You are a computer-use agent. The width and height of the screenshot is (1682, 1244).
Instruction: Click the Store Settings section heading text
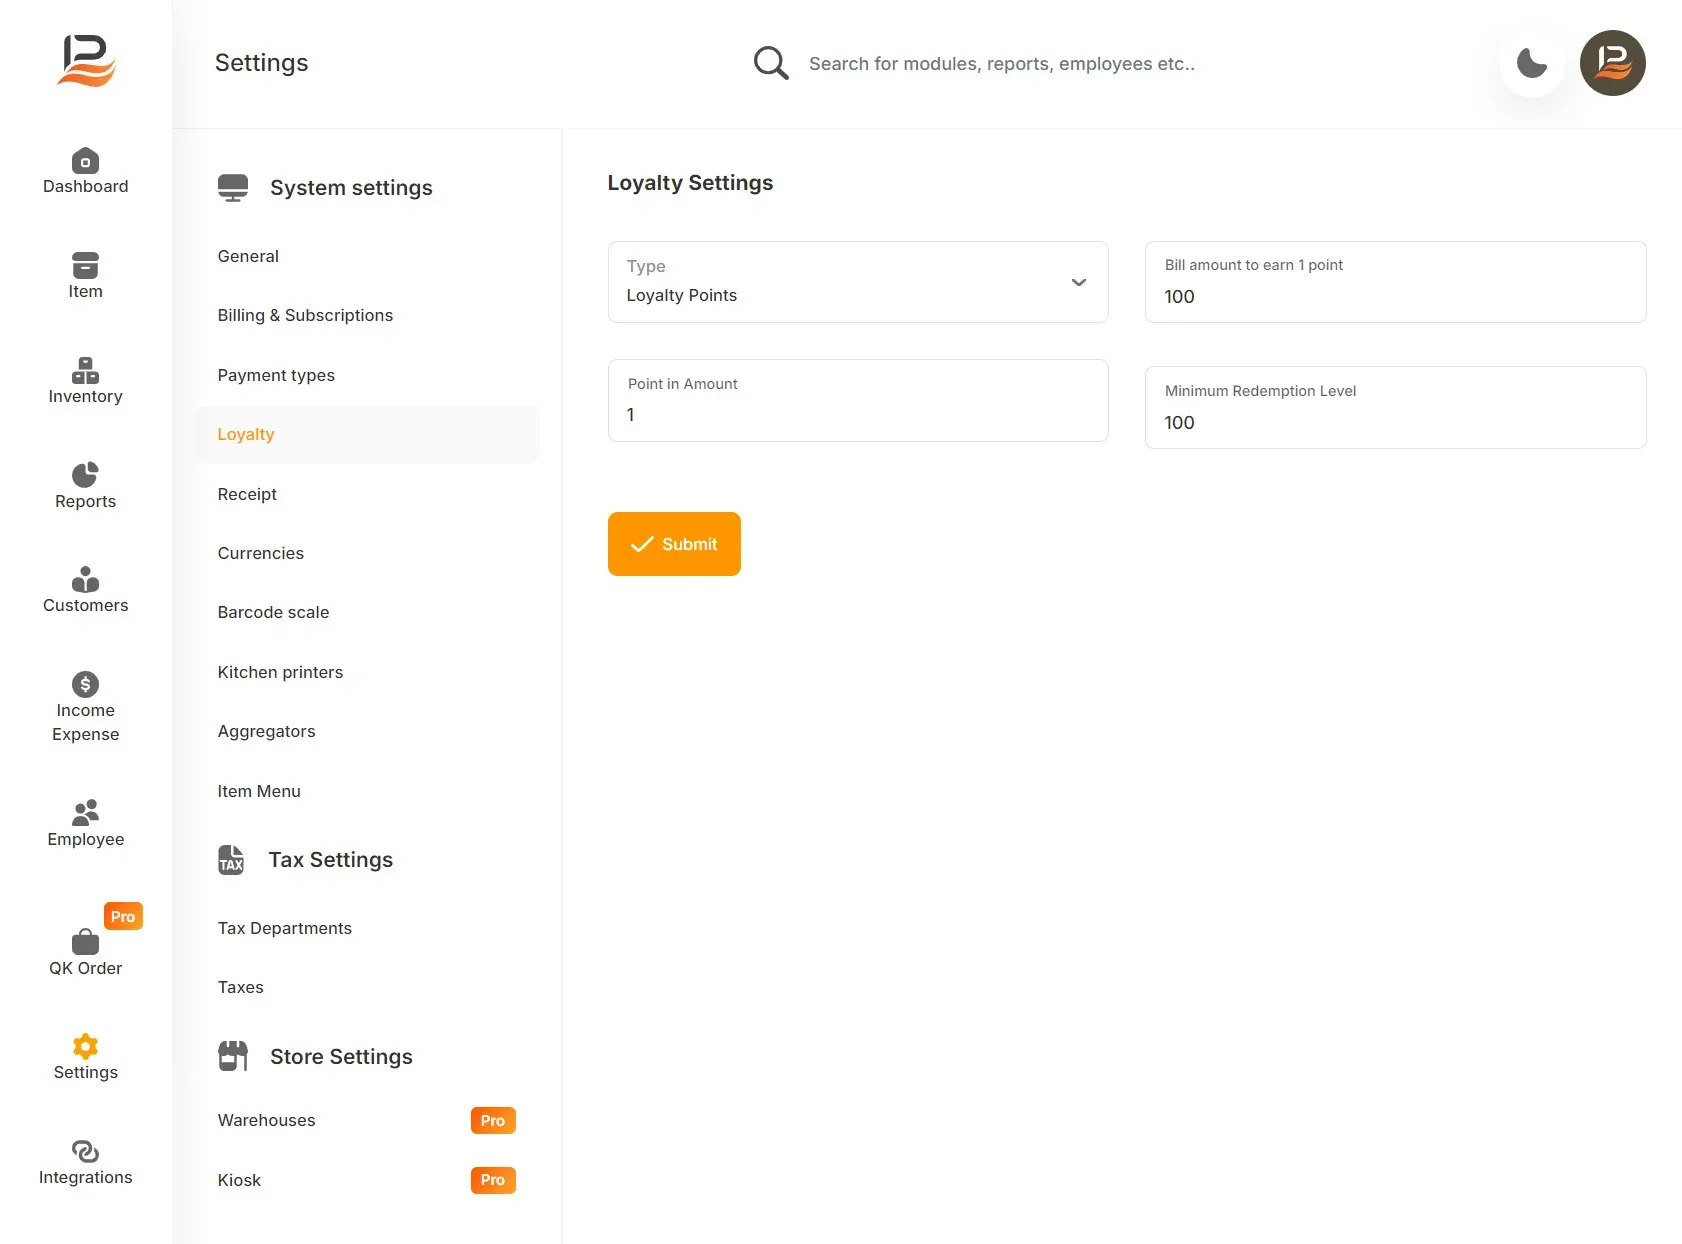(341, 1057)
